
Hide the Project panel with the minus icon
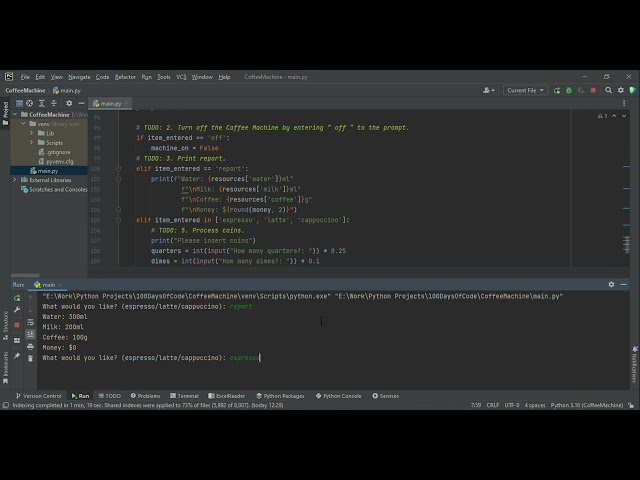click(81, 103)
